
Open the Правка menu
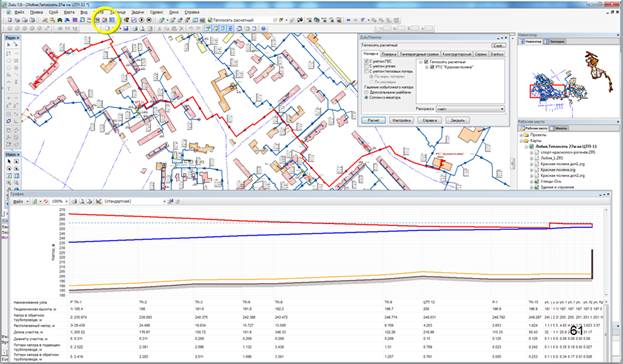(36, 12)
